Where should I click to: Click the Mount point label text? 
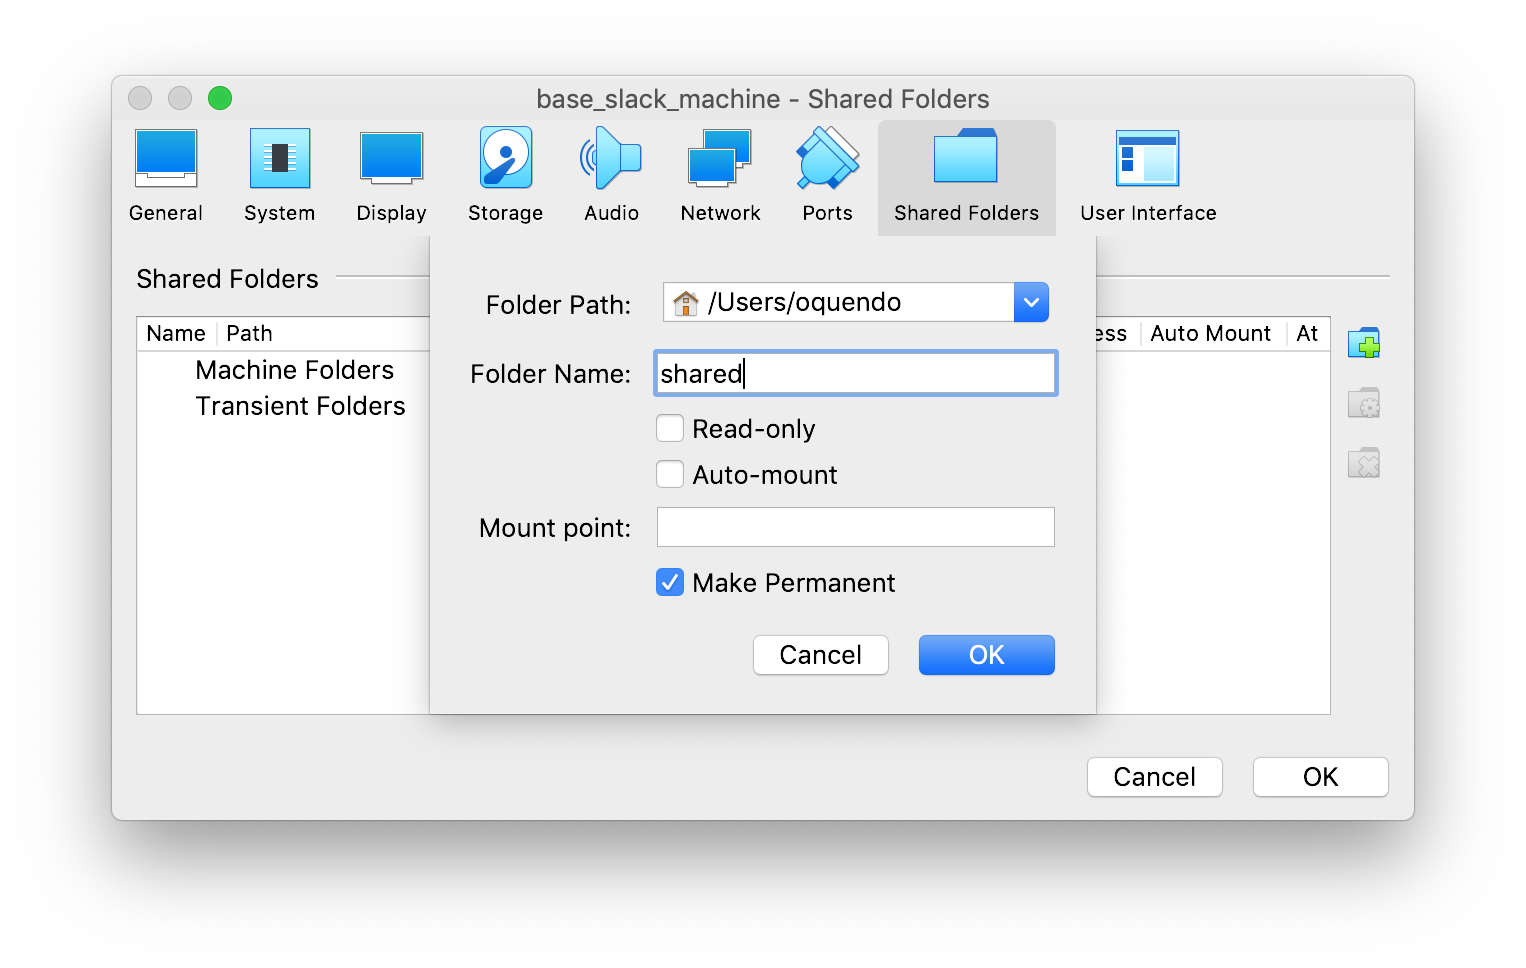pos(555,528)
